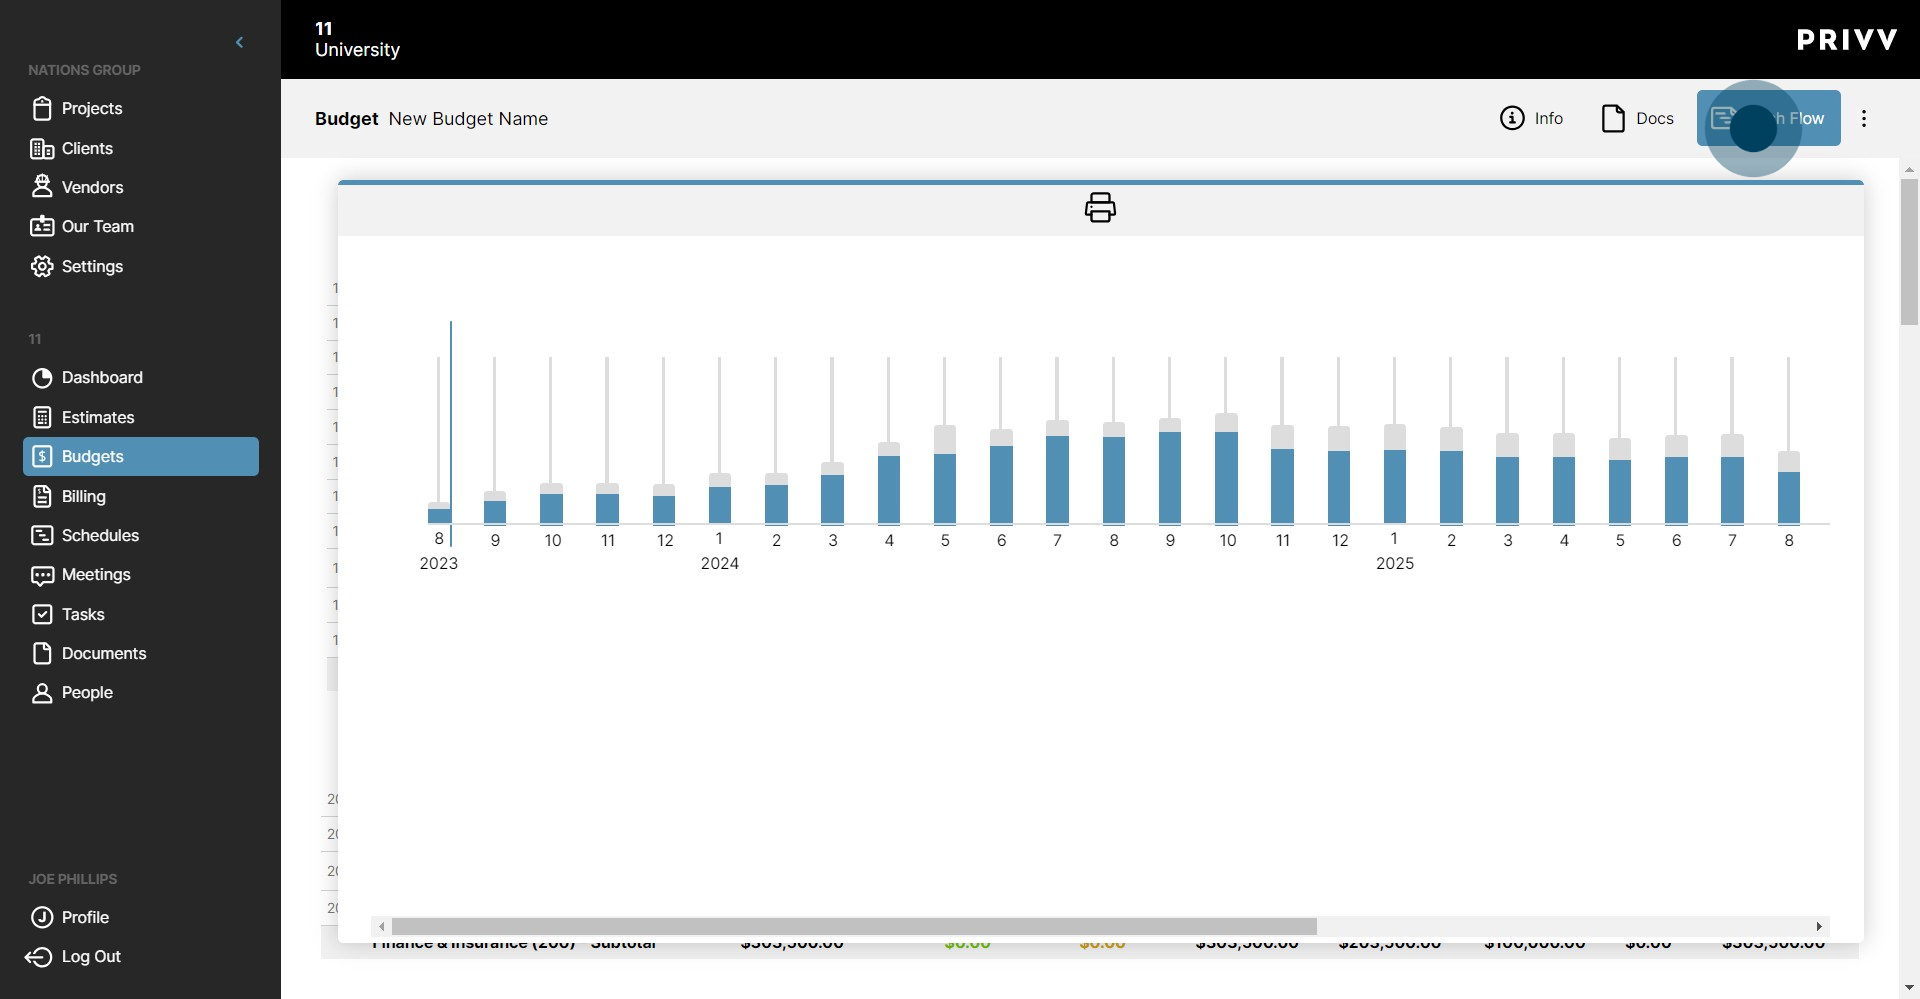The image size is (1920, 999).
Task: Open Settings from the sidebar
Action: pos(92,266)
